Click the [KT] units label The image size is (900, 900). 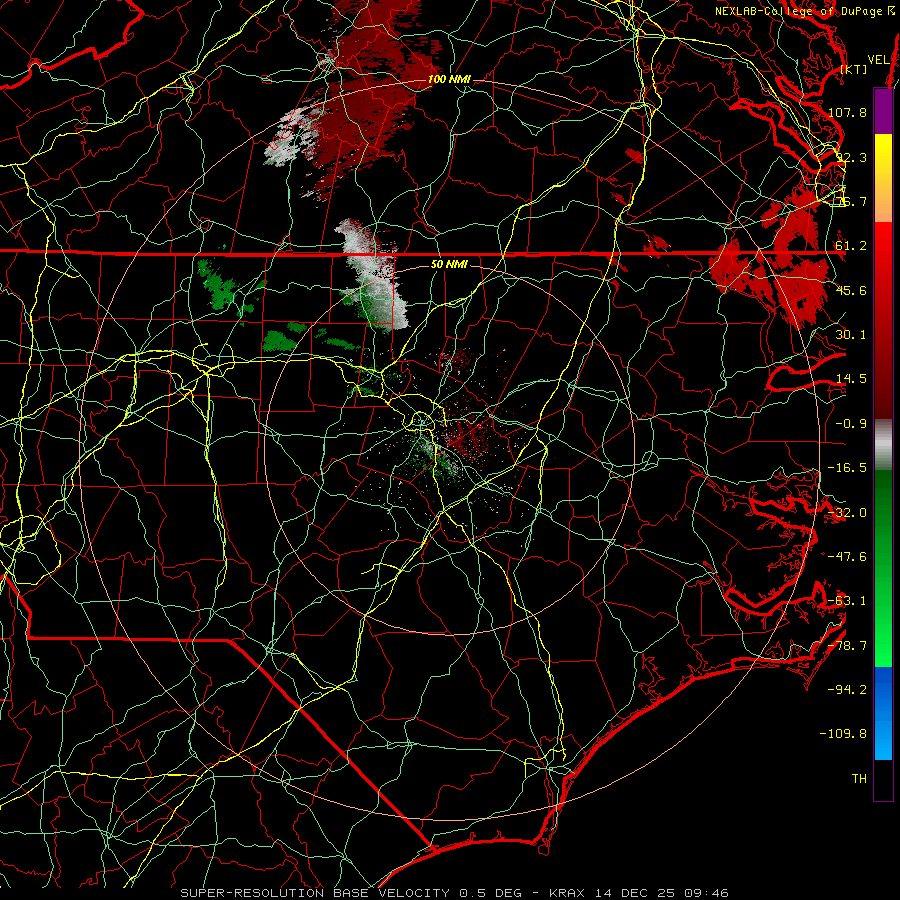[854, 69]
